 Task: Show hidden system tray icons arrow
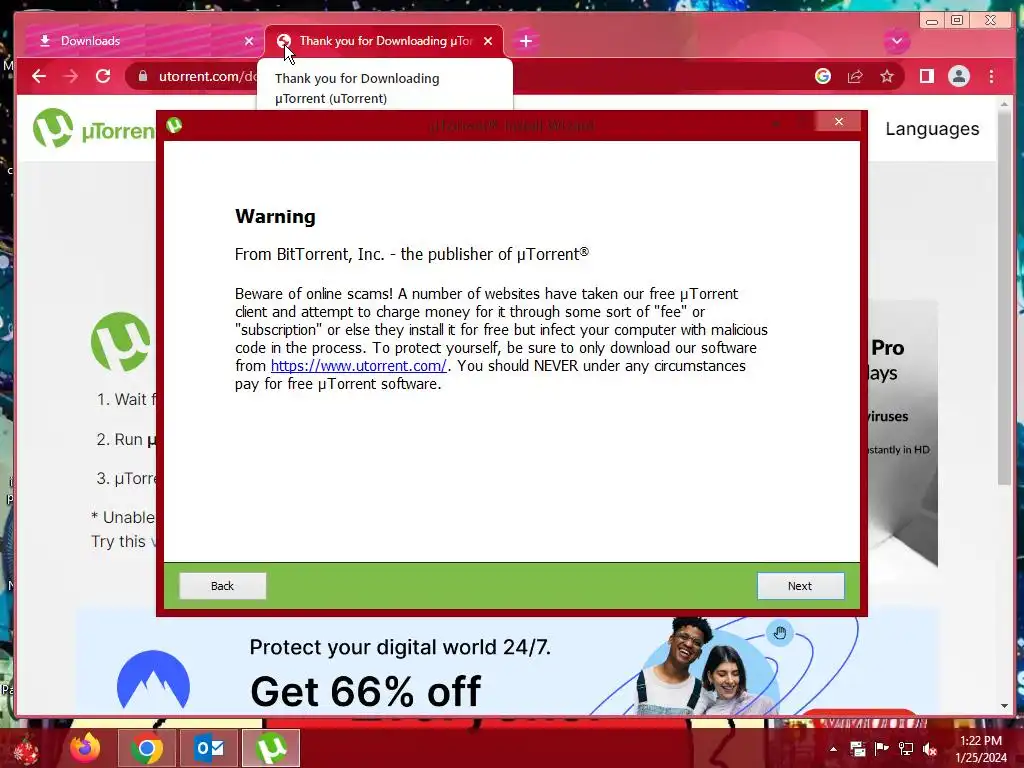(x=833, y=749)
